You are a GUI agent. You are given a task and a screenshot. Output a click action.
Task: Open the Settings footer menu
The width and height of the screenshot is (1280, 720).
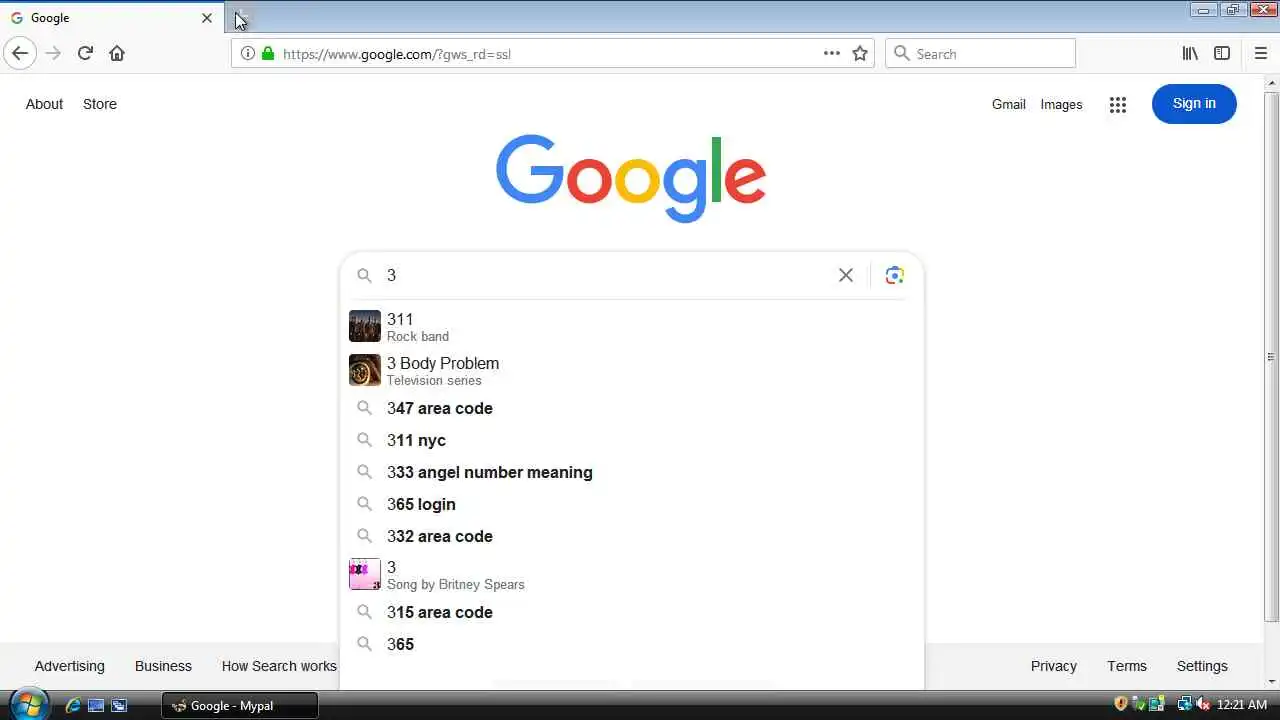point(1202,666)
